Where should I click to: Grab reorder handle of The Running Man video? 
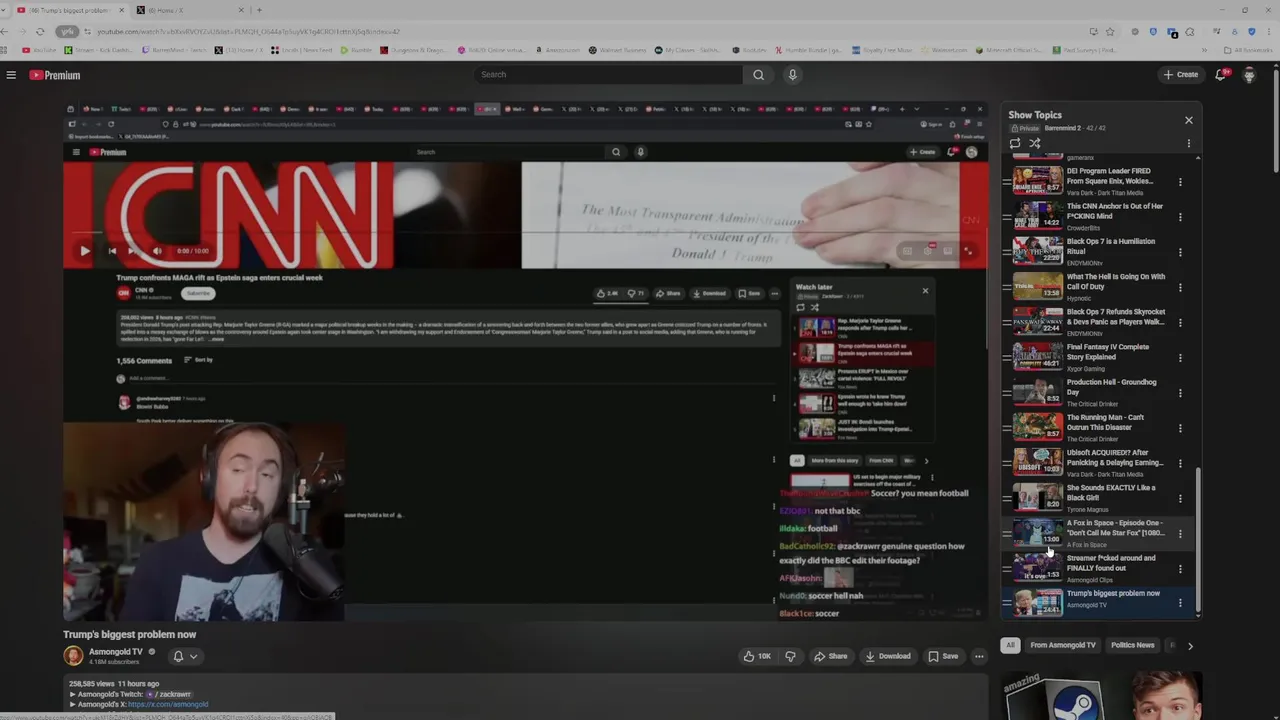[1007, 428]
